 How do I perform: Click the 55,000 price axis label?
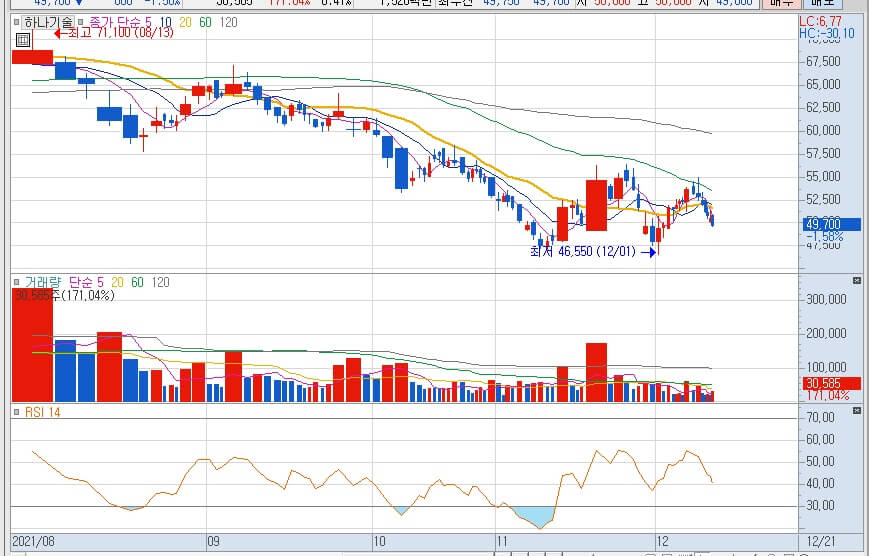(824, 176)
